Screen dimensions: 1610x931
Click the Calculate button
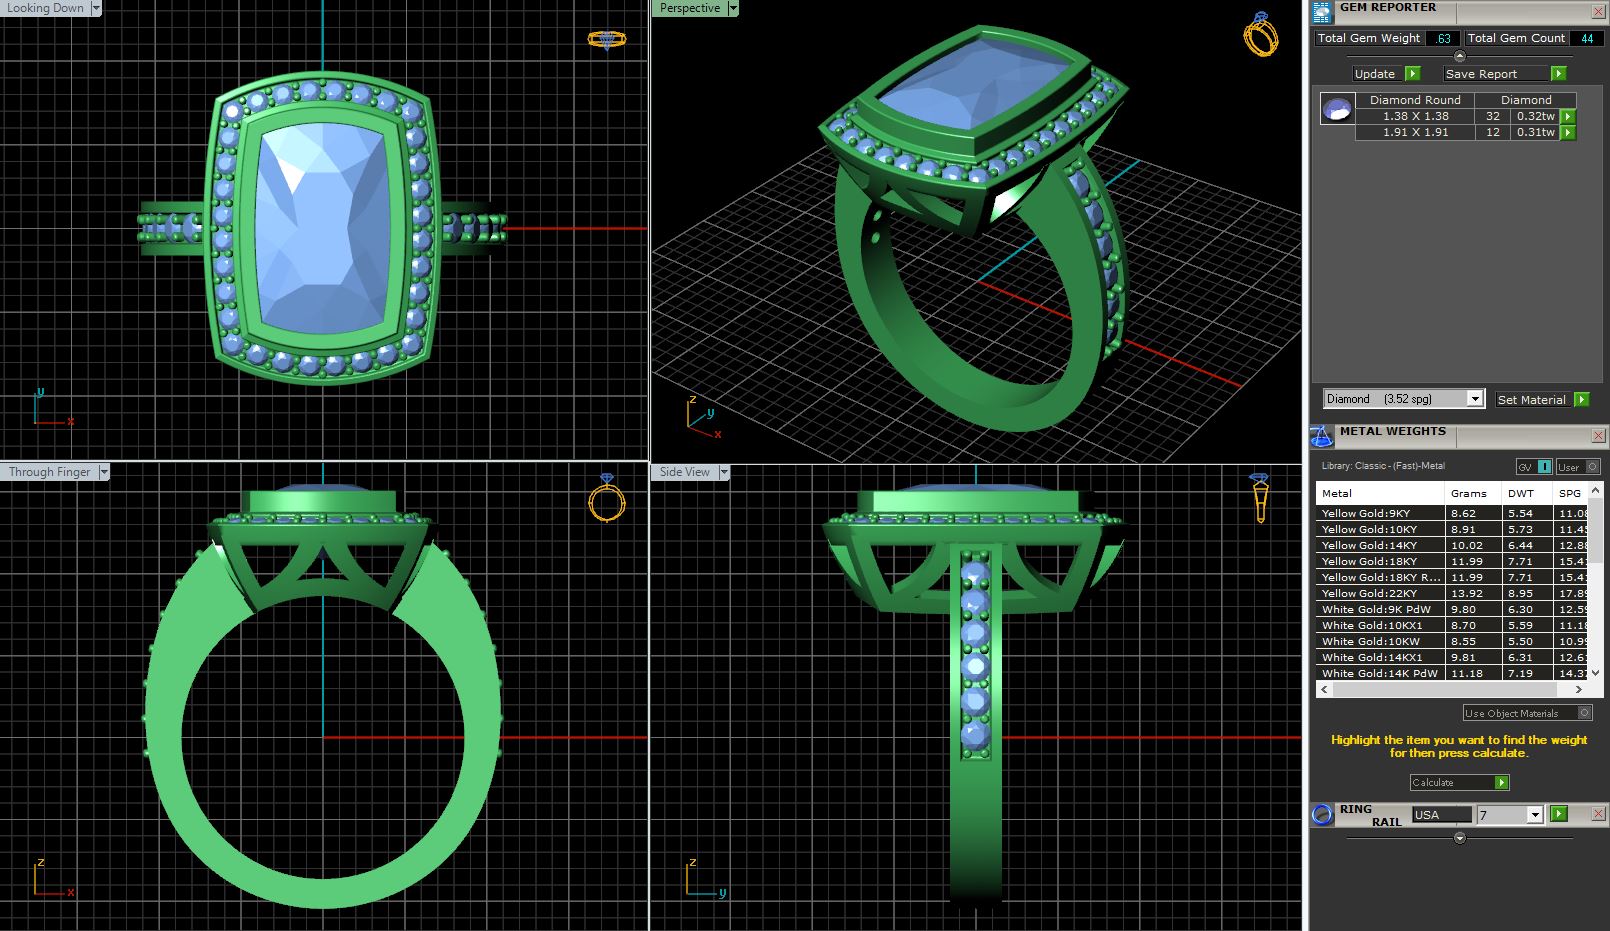pyautogui.click(x=1458, y=782)
